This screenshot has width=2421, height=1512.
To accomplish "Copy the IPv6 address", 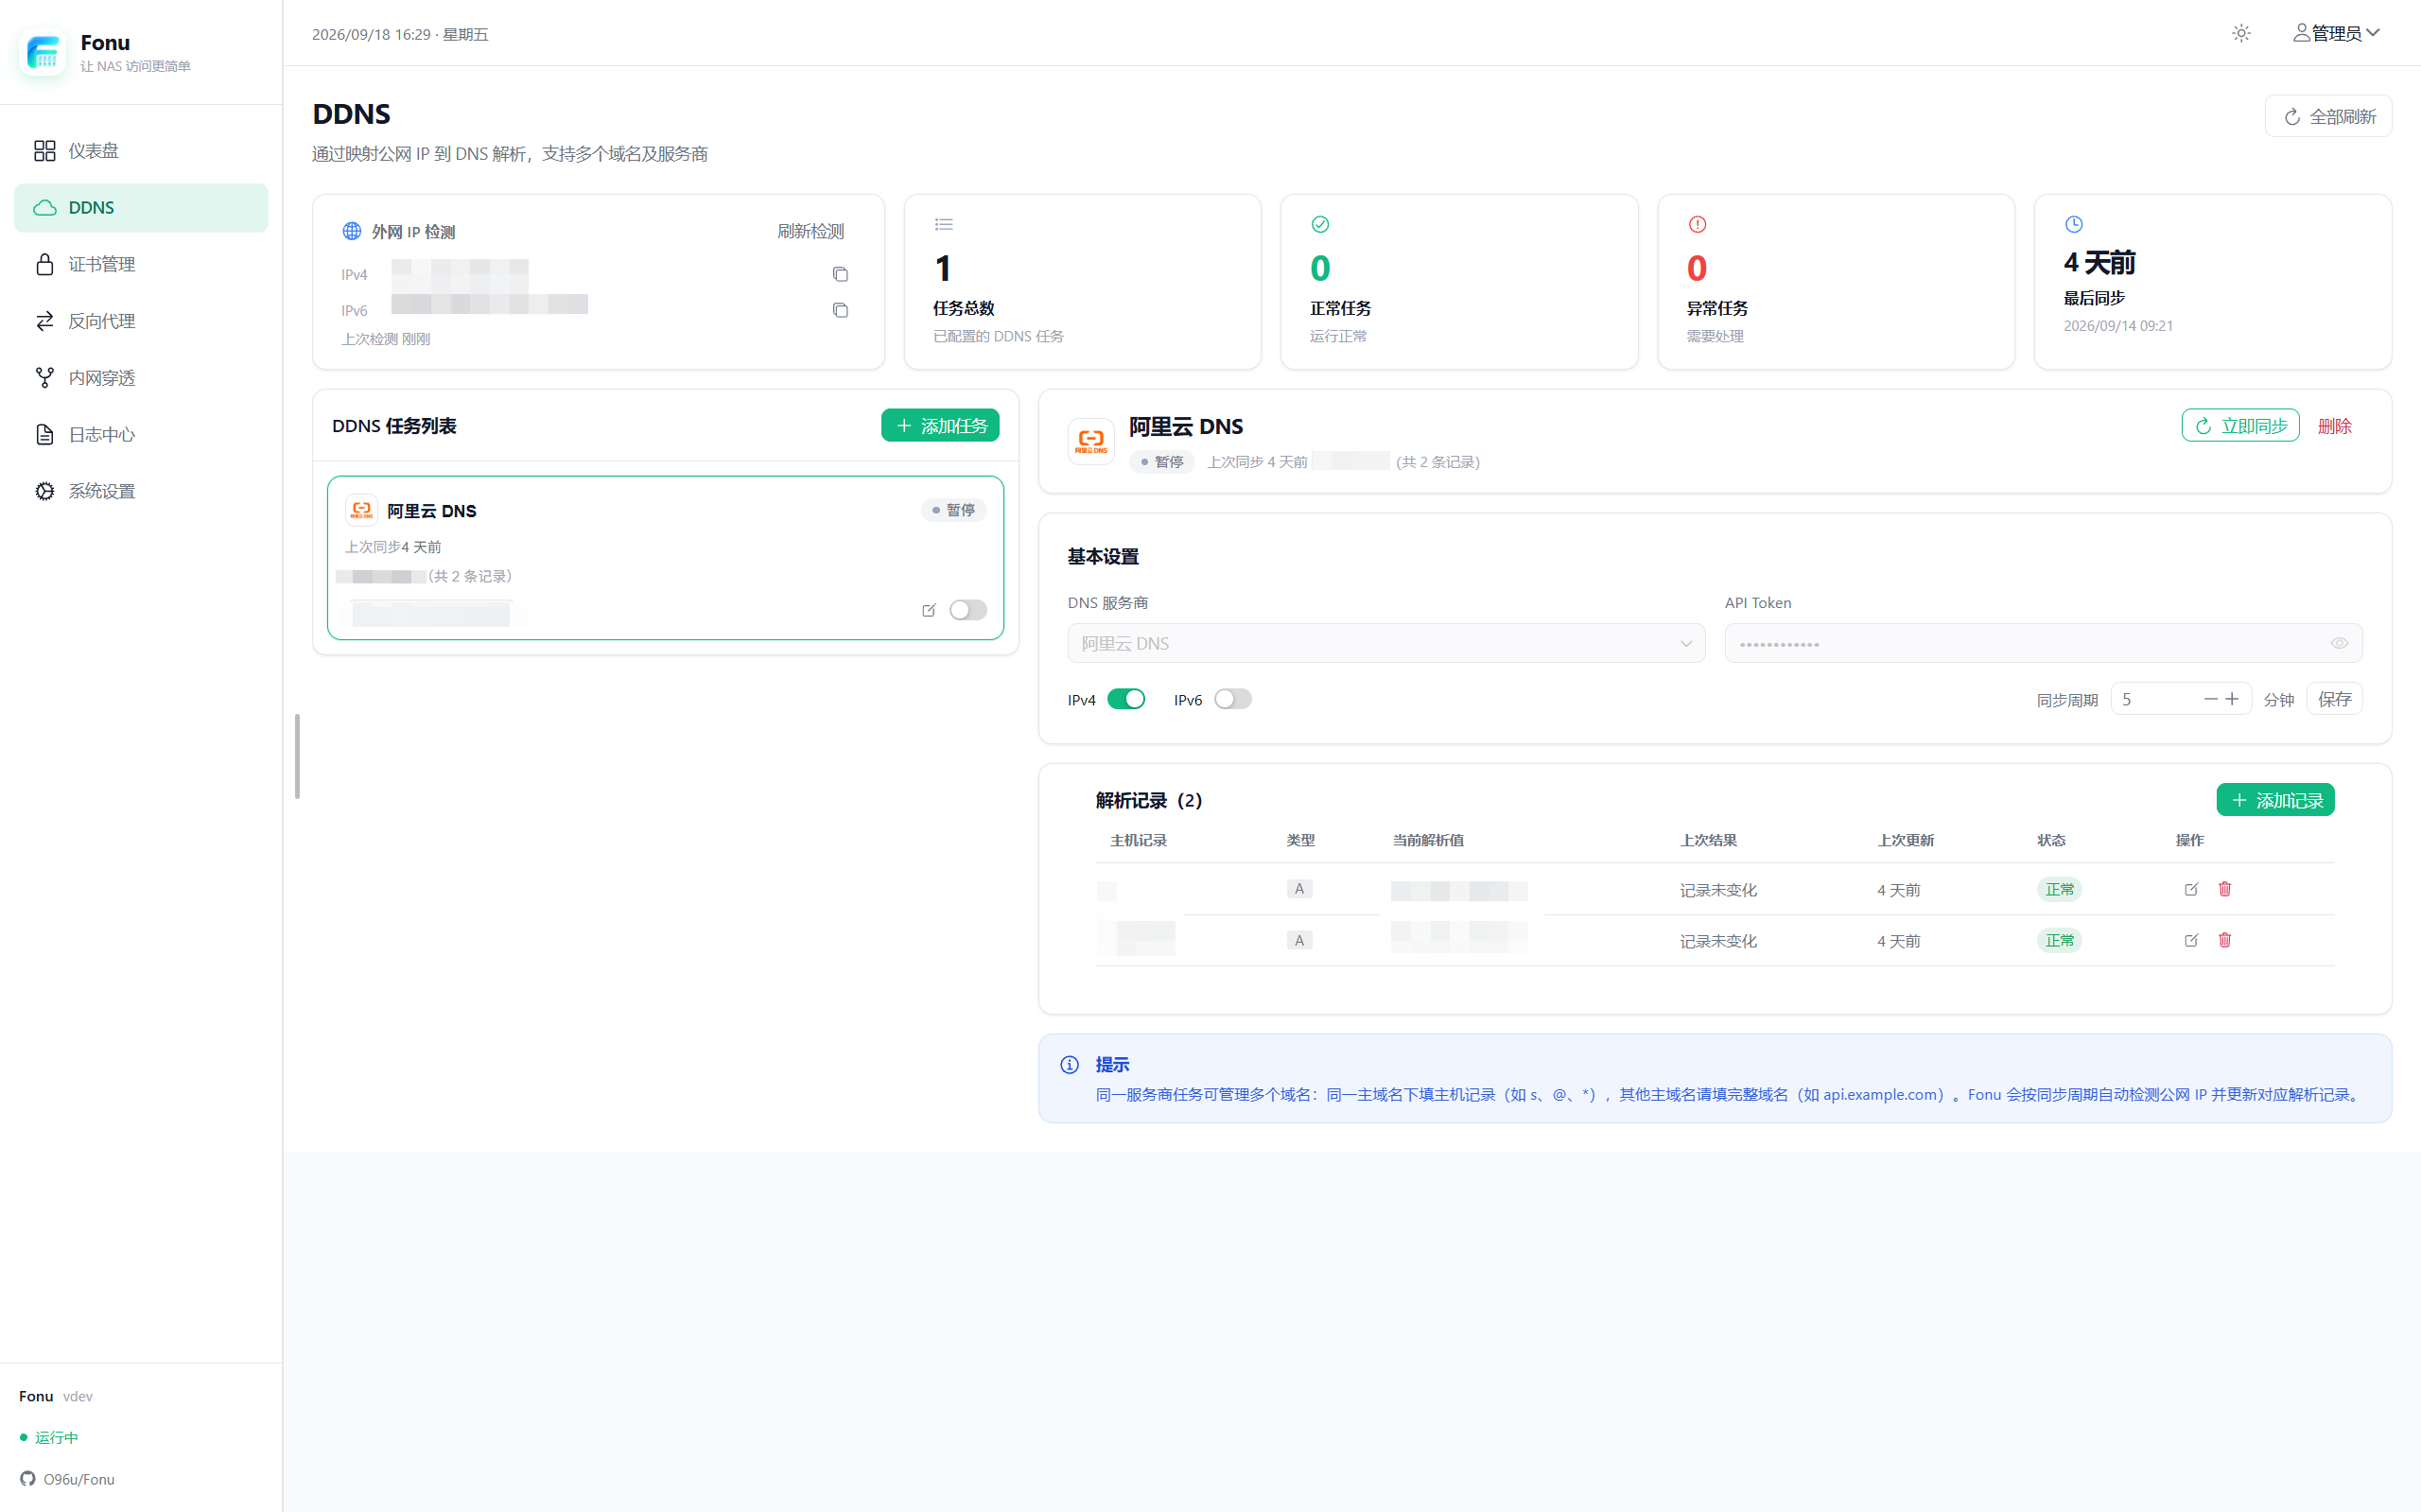I will 840,310.
